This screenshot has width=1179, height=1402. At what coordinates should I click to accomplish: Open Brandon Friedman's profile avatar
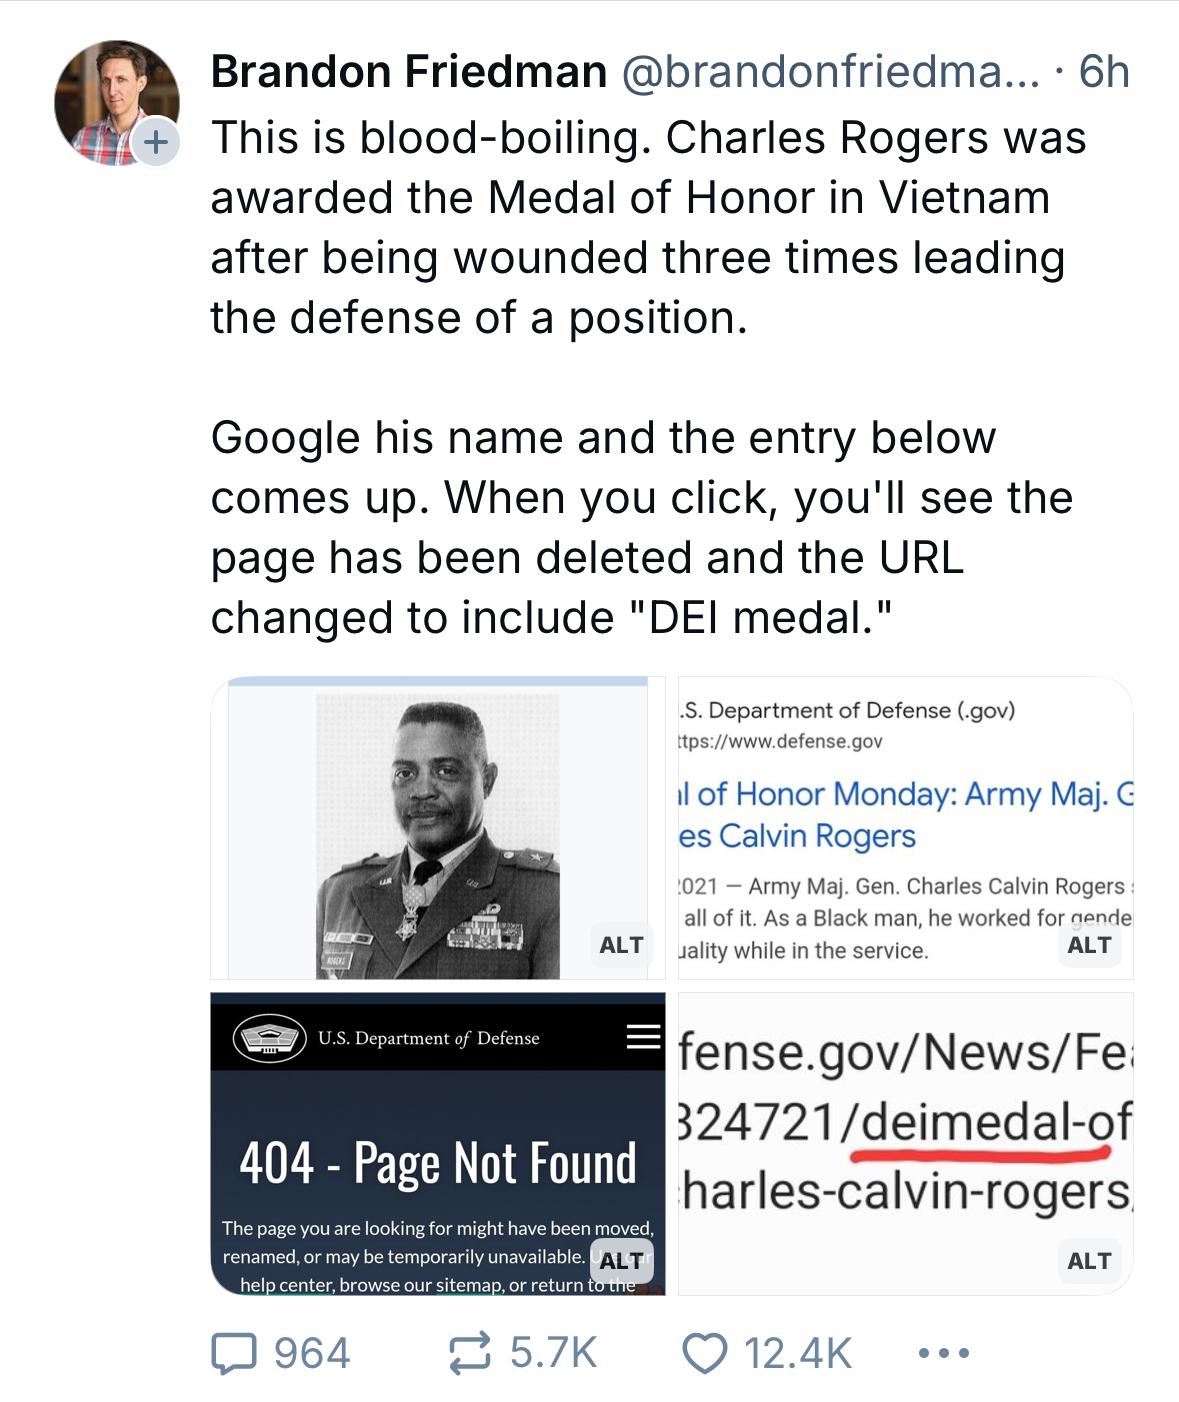click(116, 102)
